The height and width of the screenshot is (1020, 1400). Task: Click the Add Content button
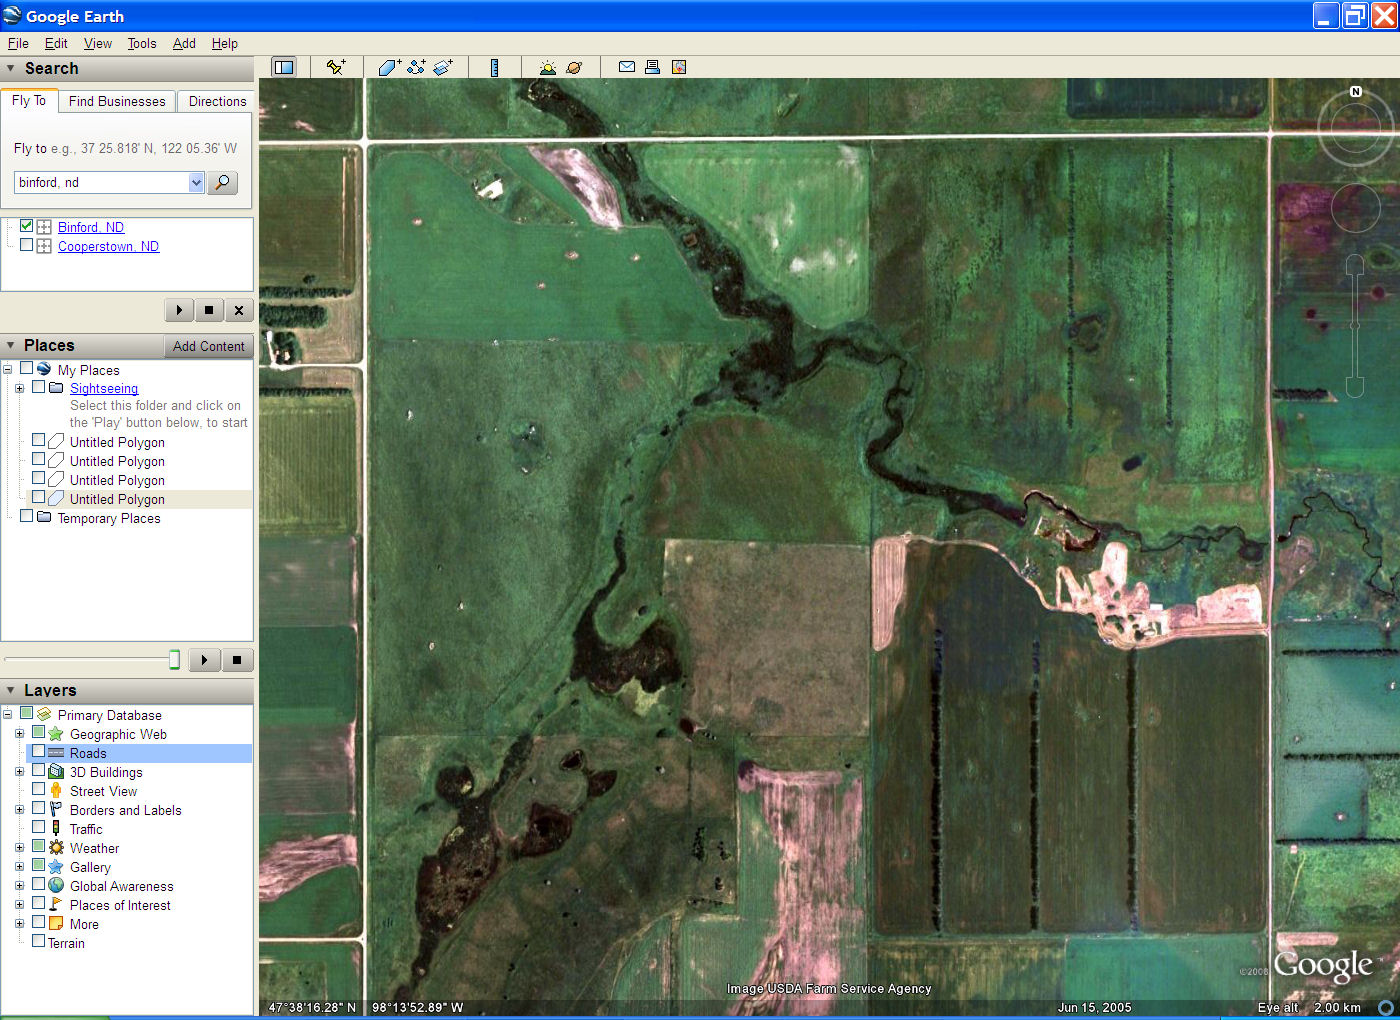pos(208,346)
